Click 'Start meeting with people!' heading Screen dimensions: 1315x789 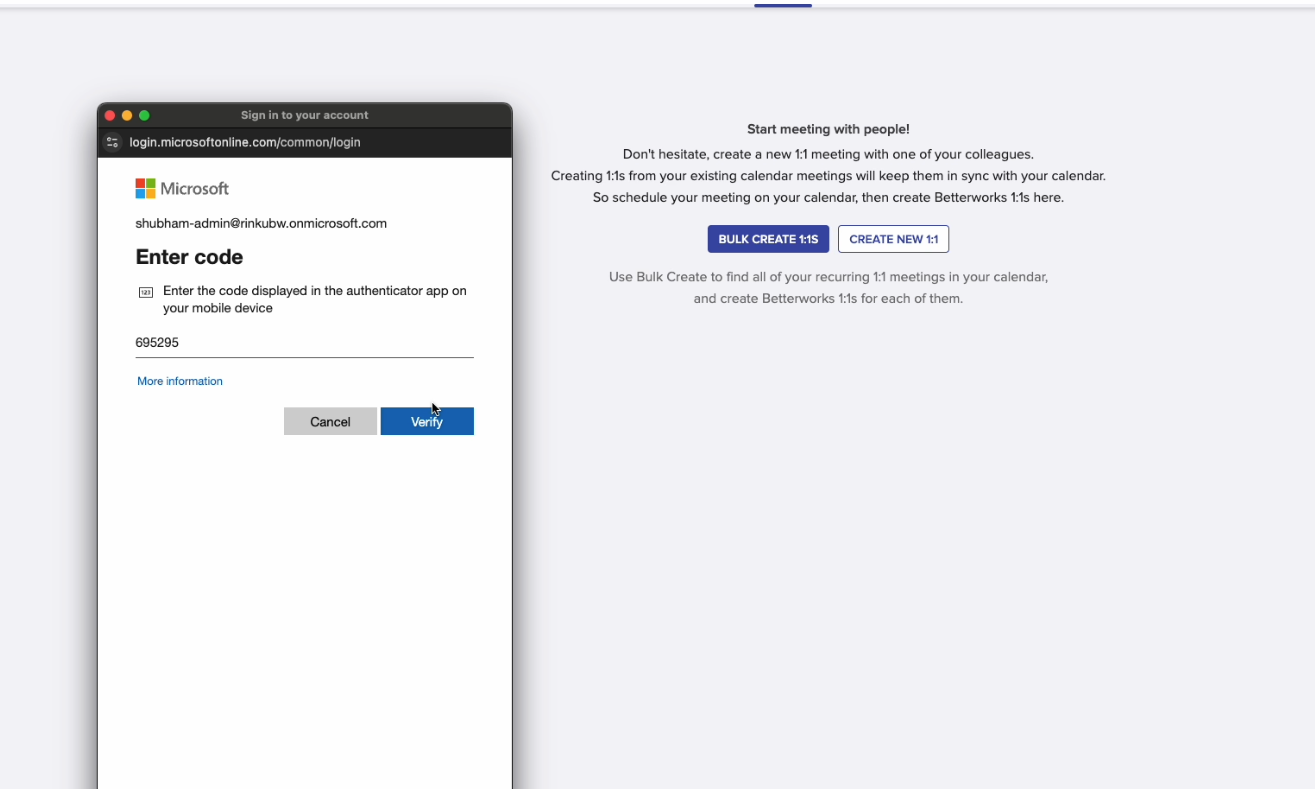click(x=828, y=129)
